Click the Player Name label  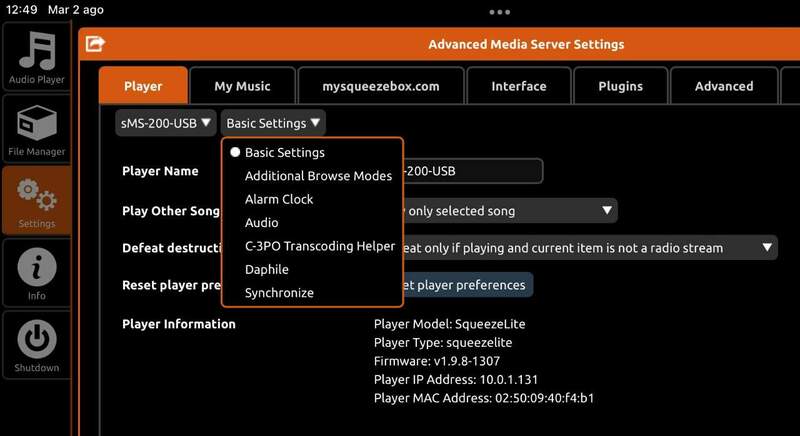pyautogui.click(x=160, y=171)
